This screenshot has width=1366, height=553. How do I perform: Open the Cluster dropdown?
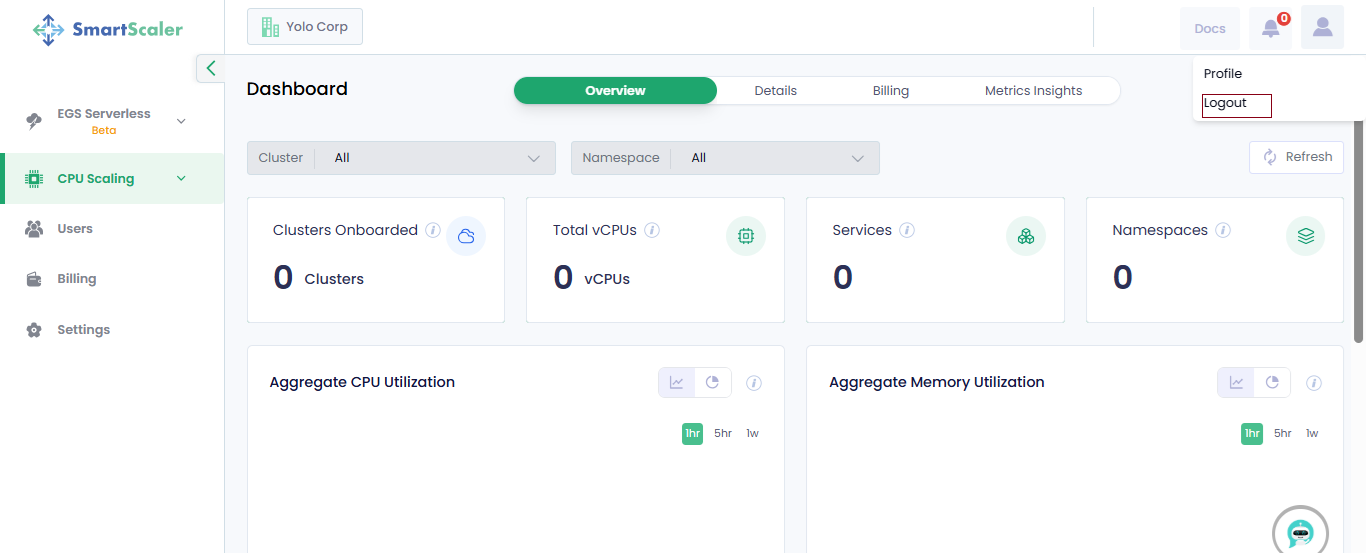(401, 158)
